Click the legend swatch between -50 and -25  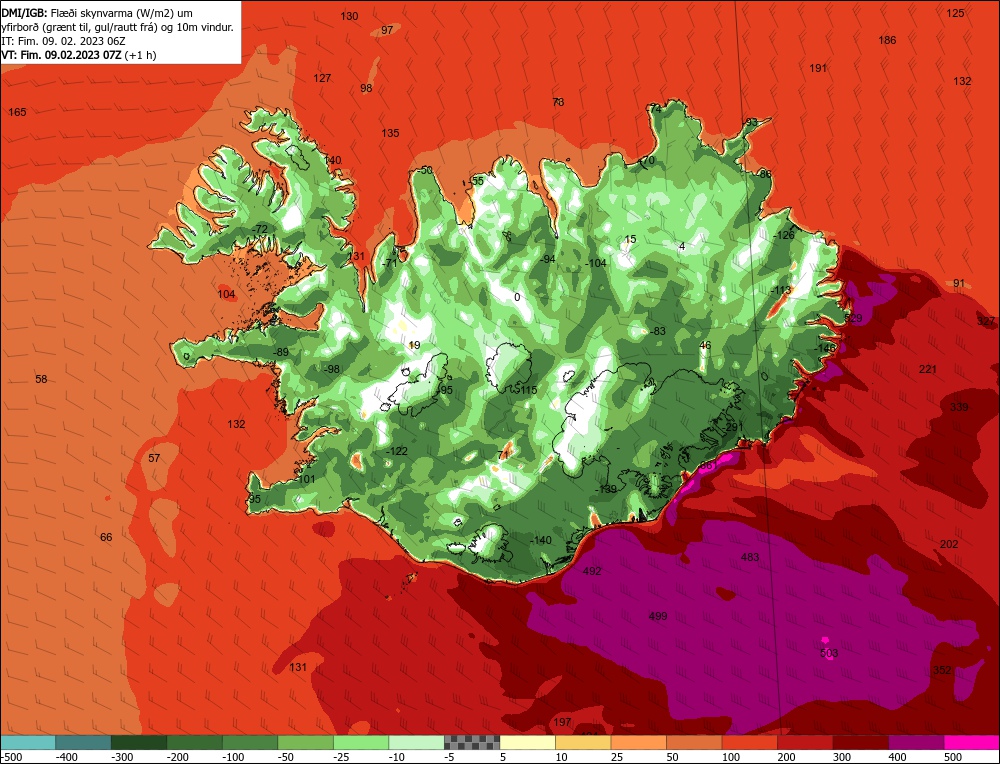(x=305, y=742)
